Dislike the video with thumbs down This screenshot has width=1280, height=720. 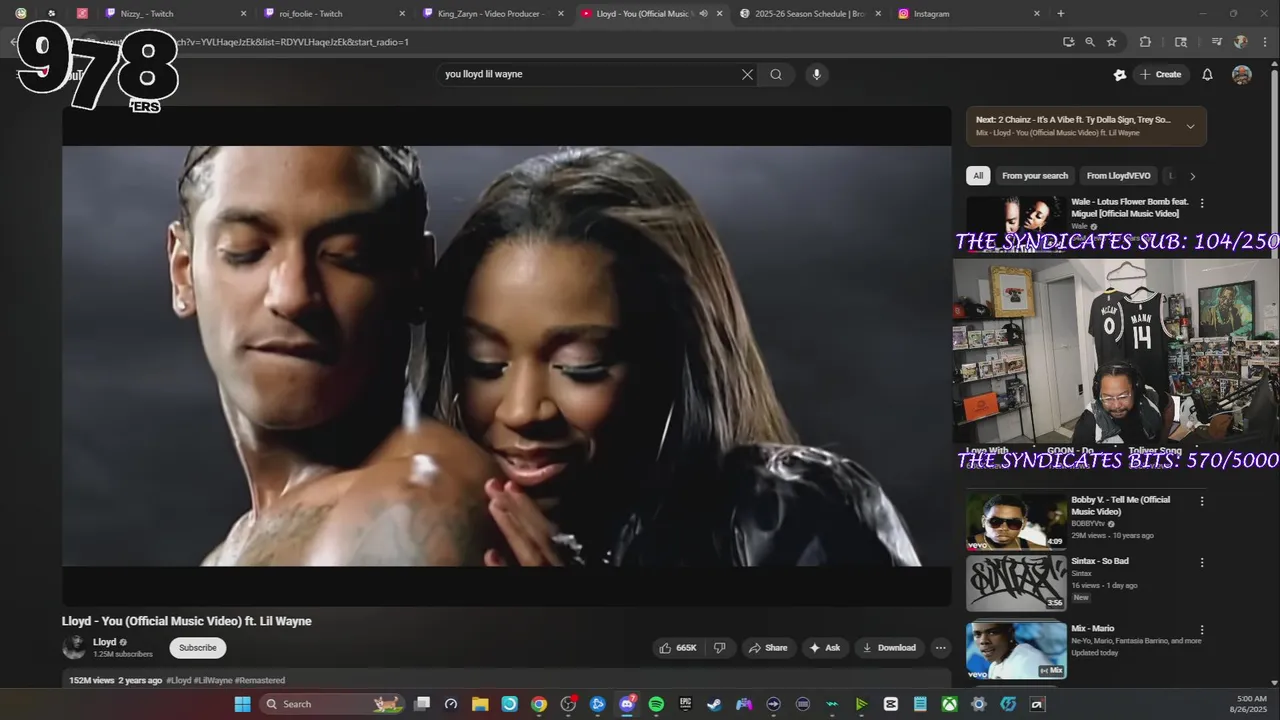coord(719,648)
